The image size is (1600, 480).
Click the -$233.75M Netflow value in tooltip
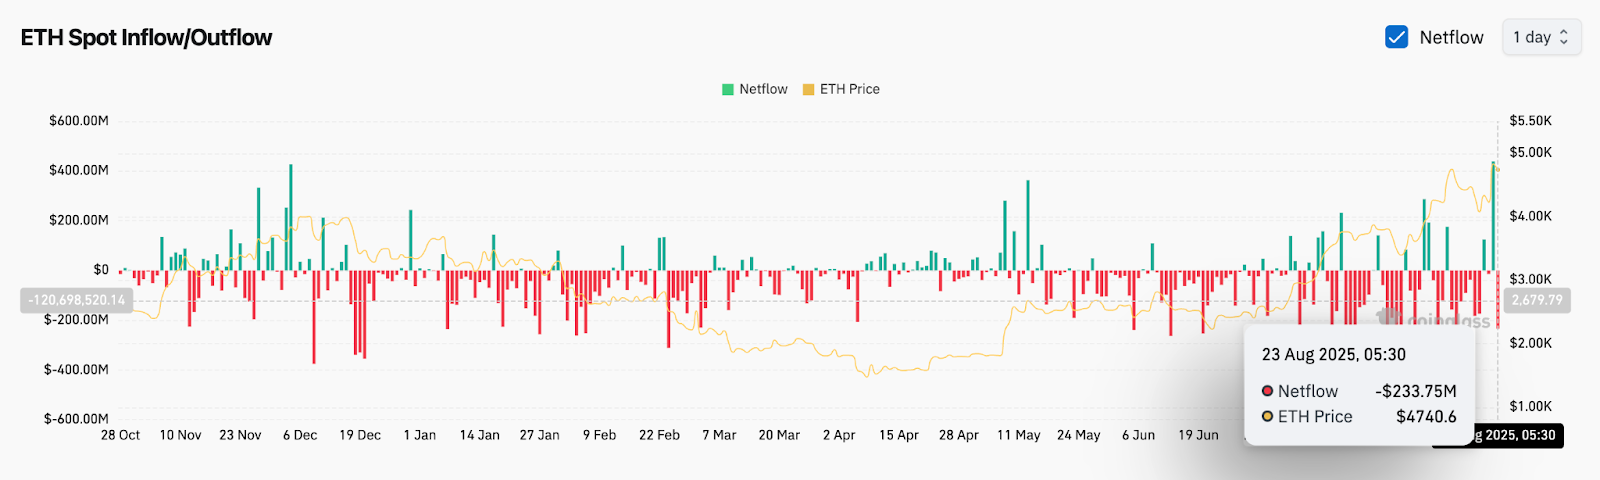pyautogui.click(x=1415, y=391)
